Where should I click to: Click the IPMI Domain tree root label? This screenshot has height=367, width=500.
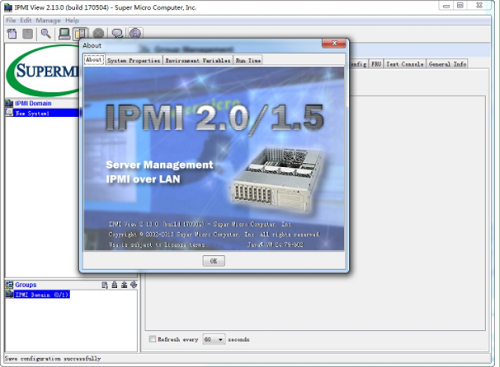tap(33, 103)
